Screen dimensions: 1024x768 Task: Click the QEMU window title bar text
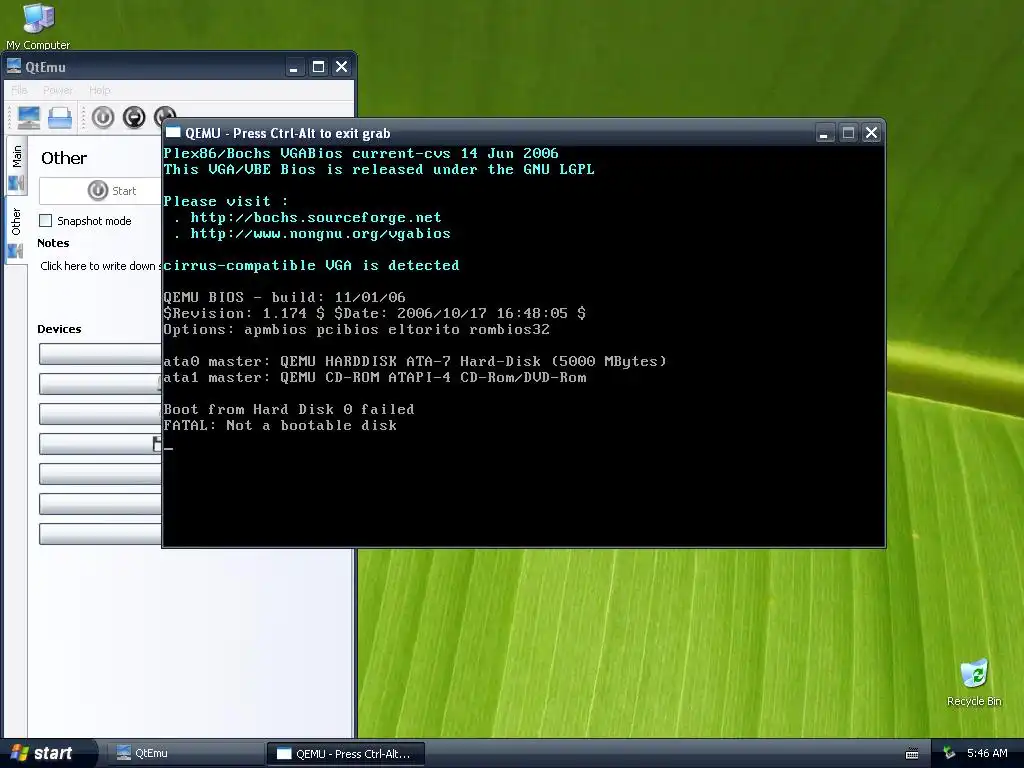click(287, 133)
